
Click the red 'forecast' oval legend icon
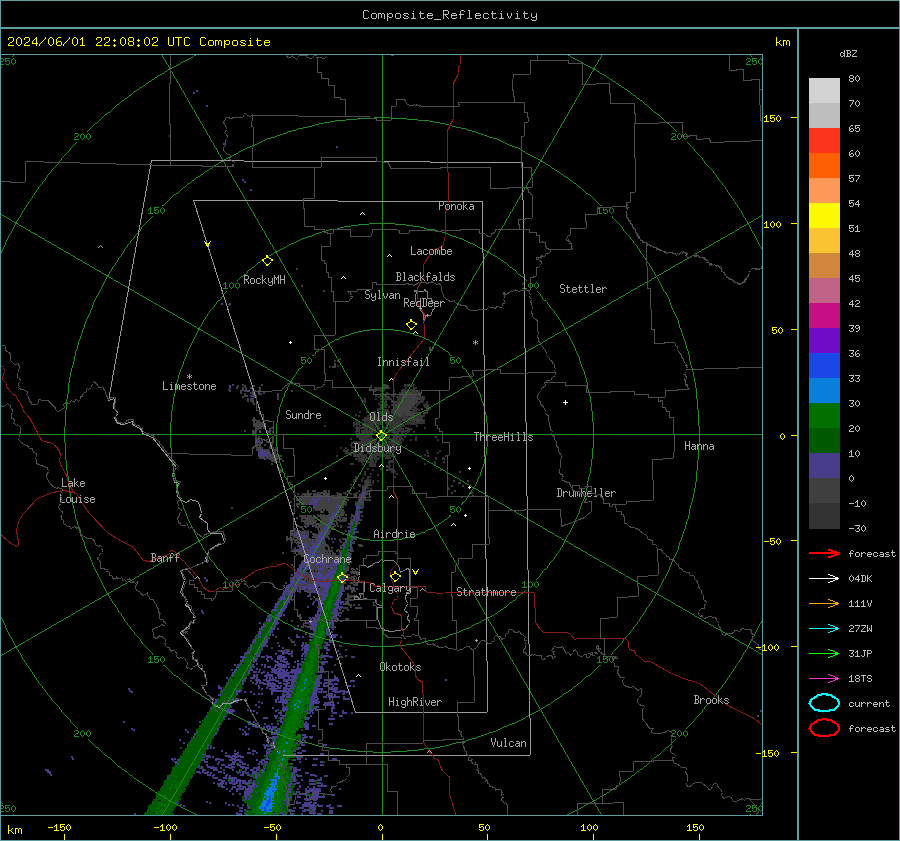point(824,728)
